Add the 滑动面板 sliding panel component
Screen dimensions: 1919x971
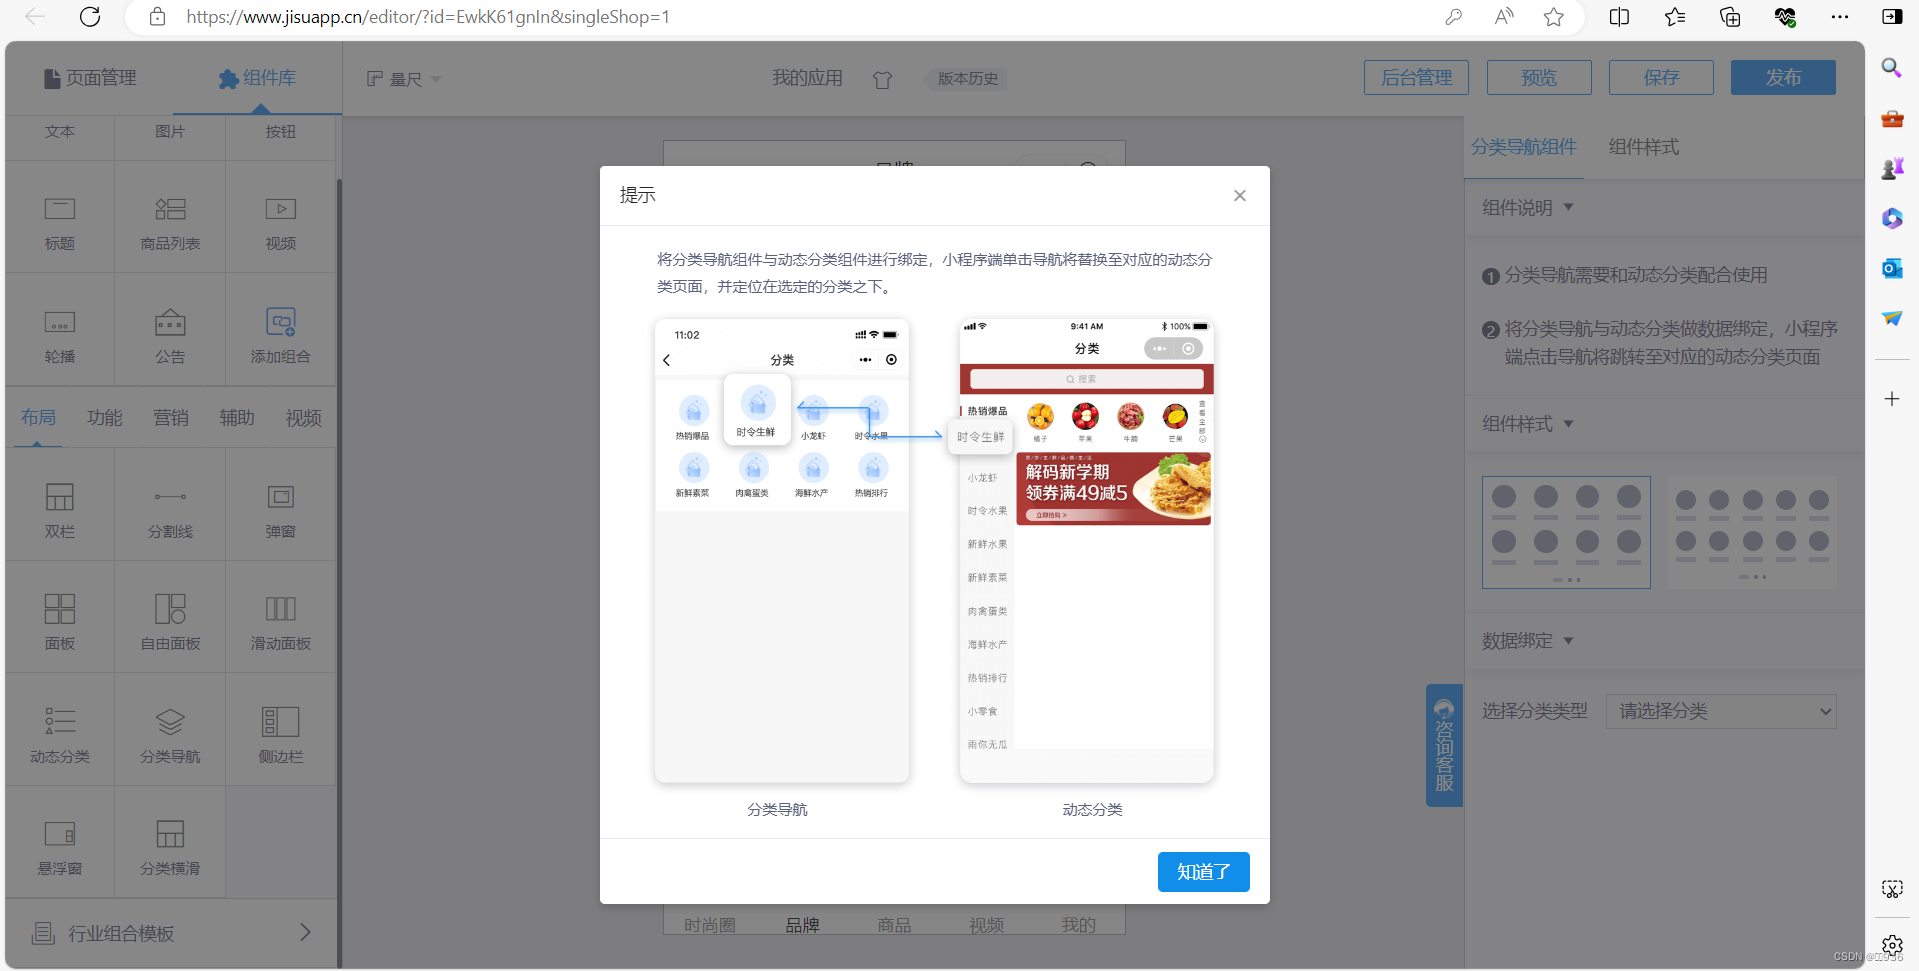[280, 617]
